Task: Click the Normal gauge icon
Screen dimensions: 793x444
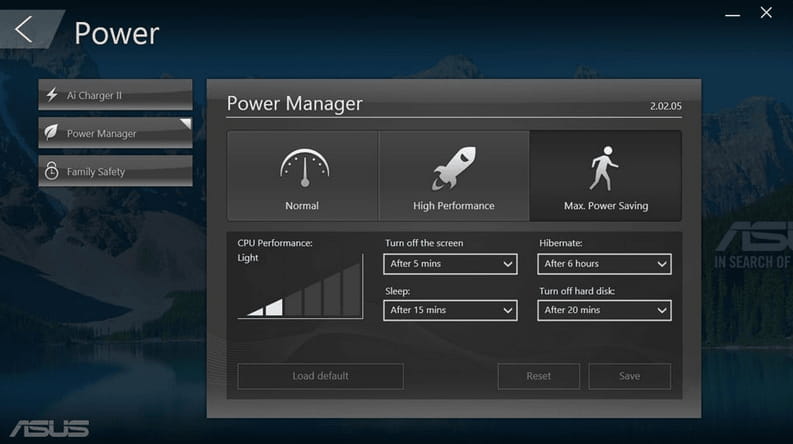Action: click(x=304, y=168)
